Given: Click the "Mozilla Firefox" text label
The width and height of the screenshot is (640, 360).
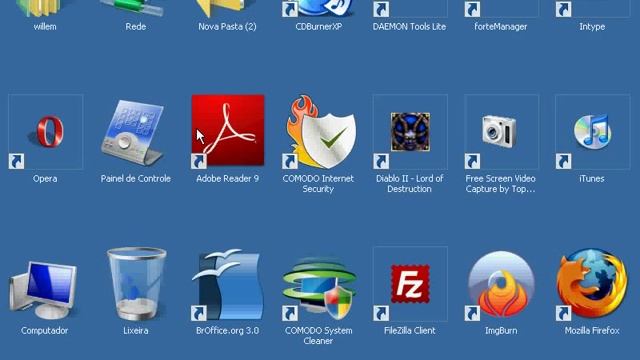Looking at the screenshot, I should [592, 331].
